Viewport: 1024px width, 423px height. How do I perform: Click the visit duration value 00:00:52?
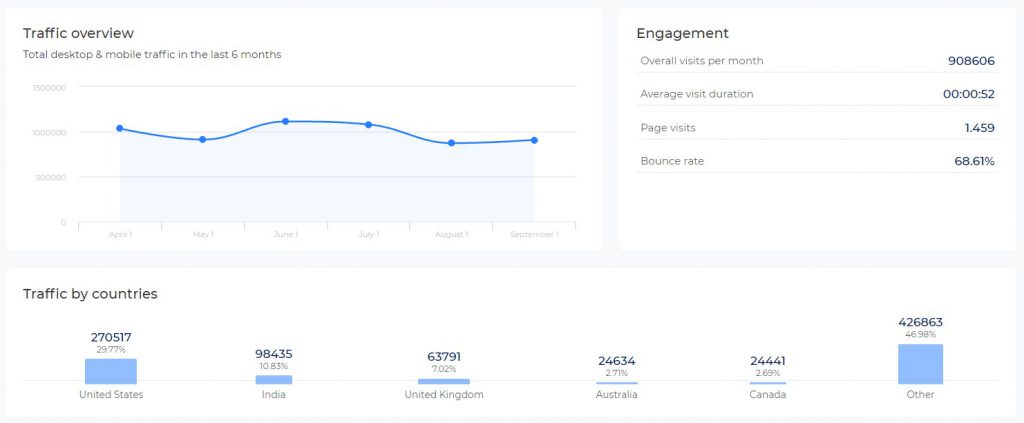pyautogui.click(x=968, y=94)
